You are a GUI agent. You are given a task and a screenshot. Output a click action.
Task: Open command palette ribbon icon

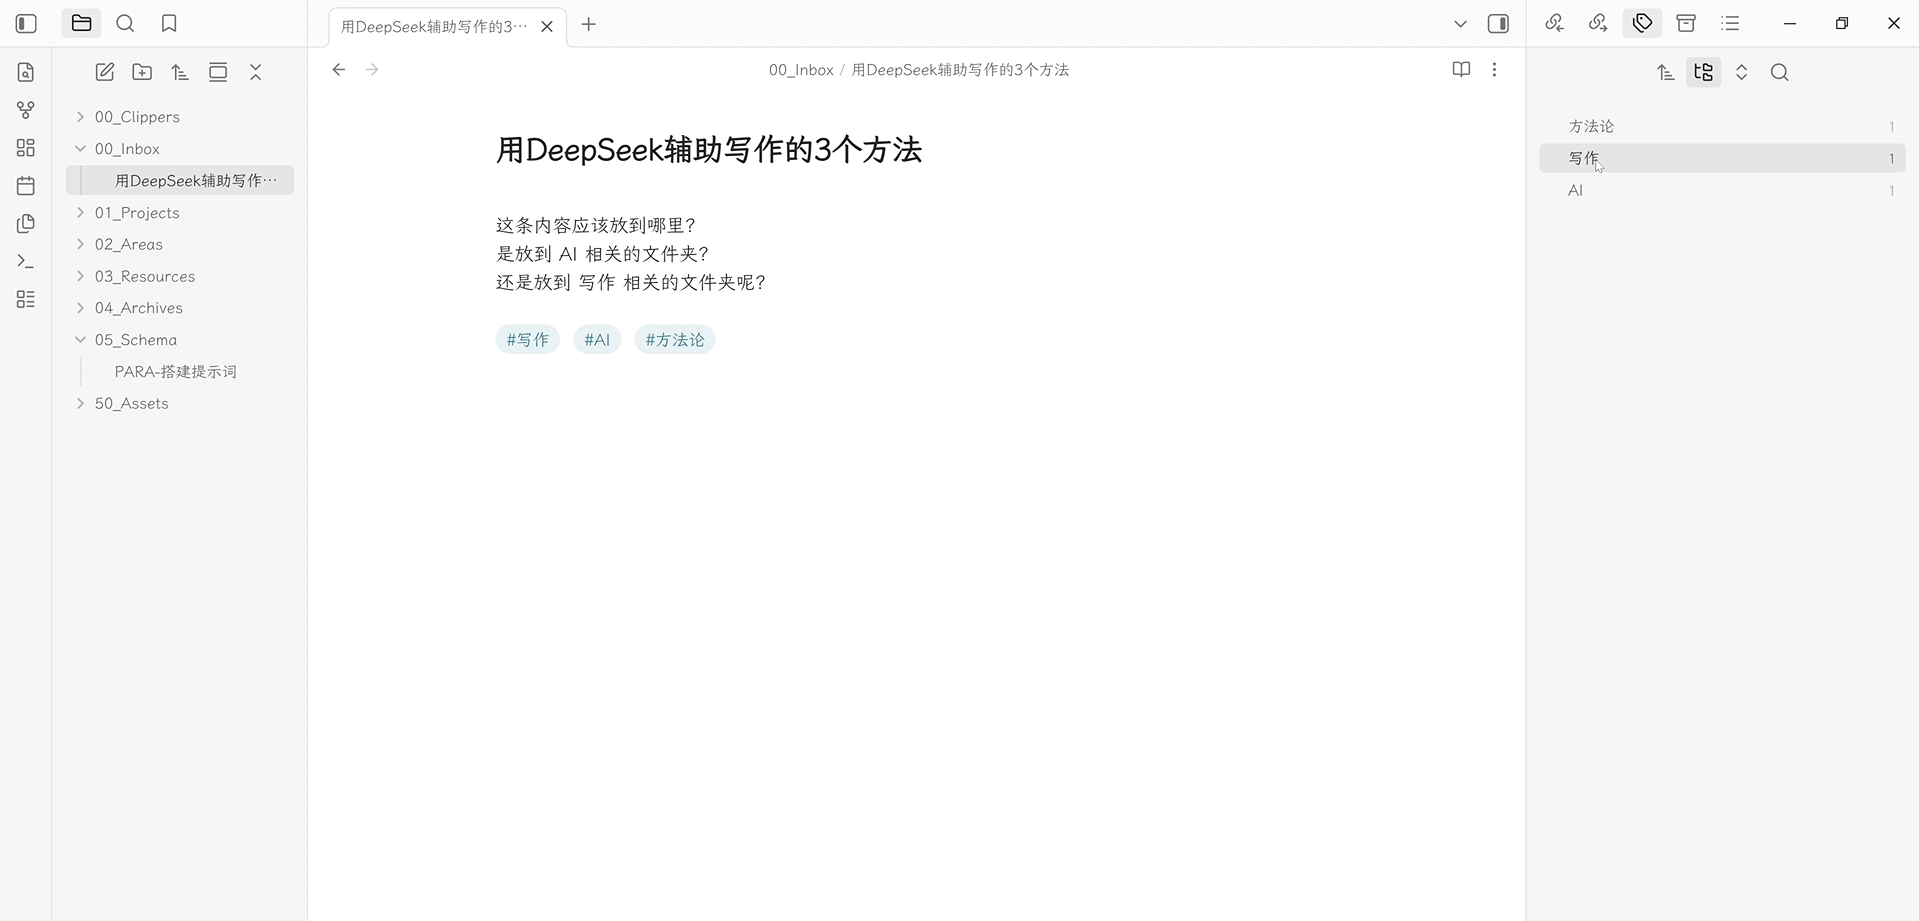pos(26,262)
